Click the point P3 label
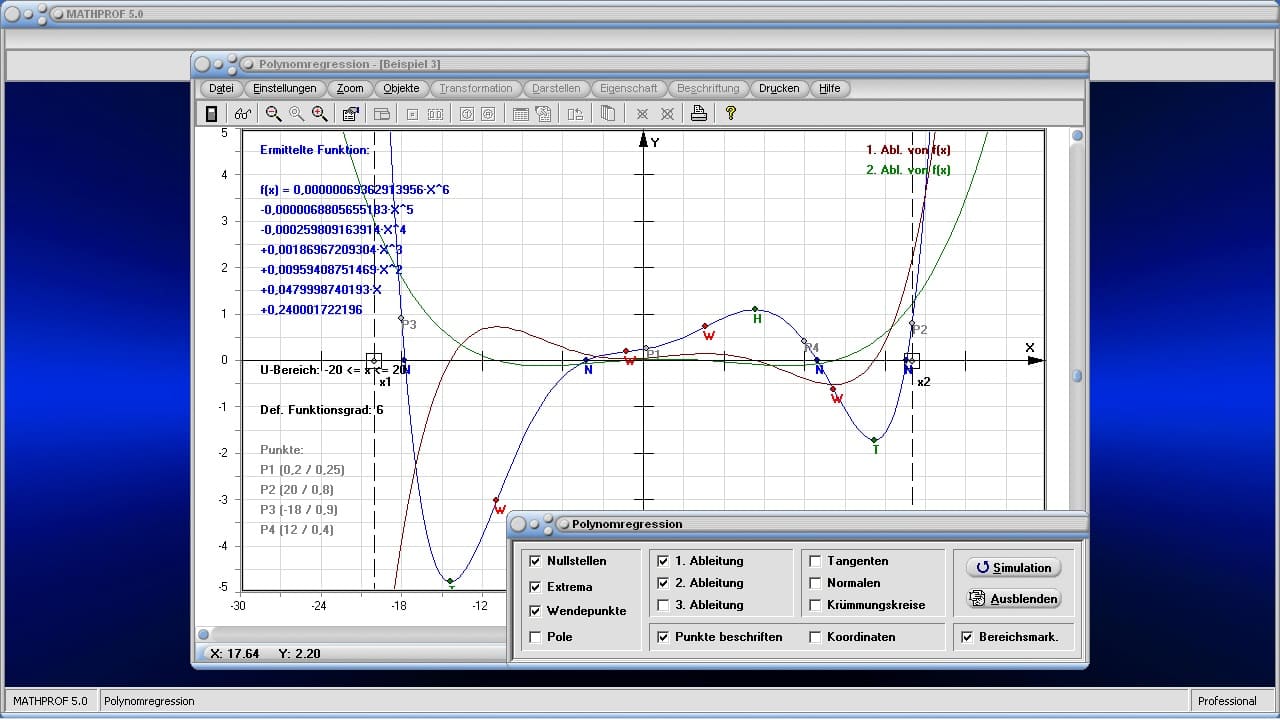The height and width of the screenshot is (720, 1280). 409,325
